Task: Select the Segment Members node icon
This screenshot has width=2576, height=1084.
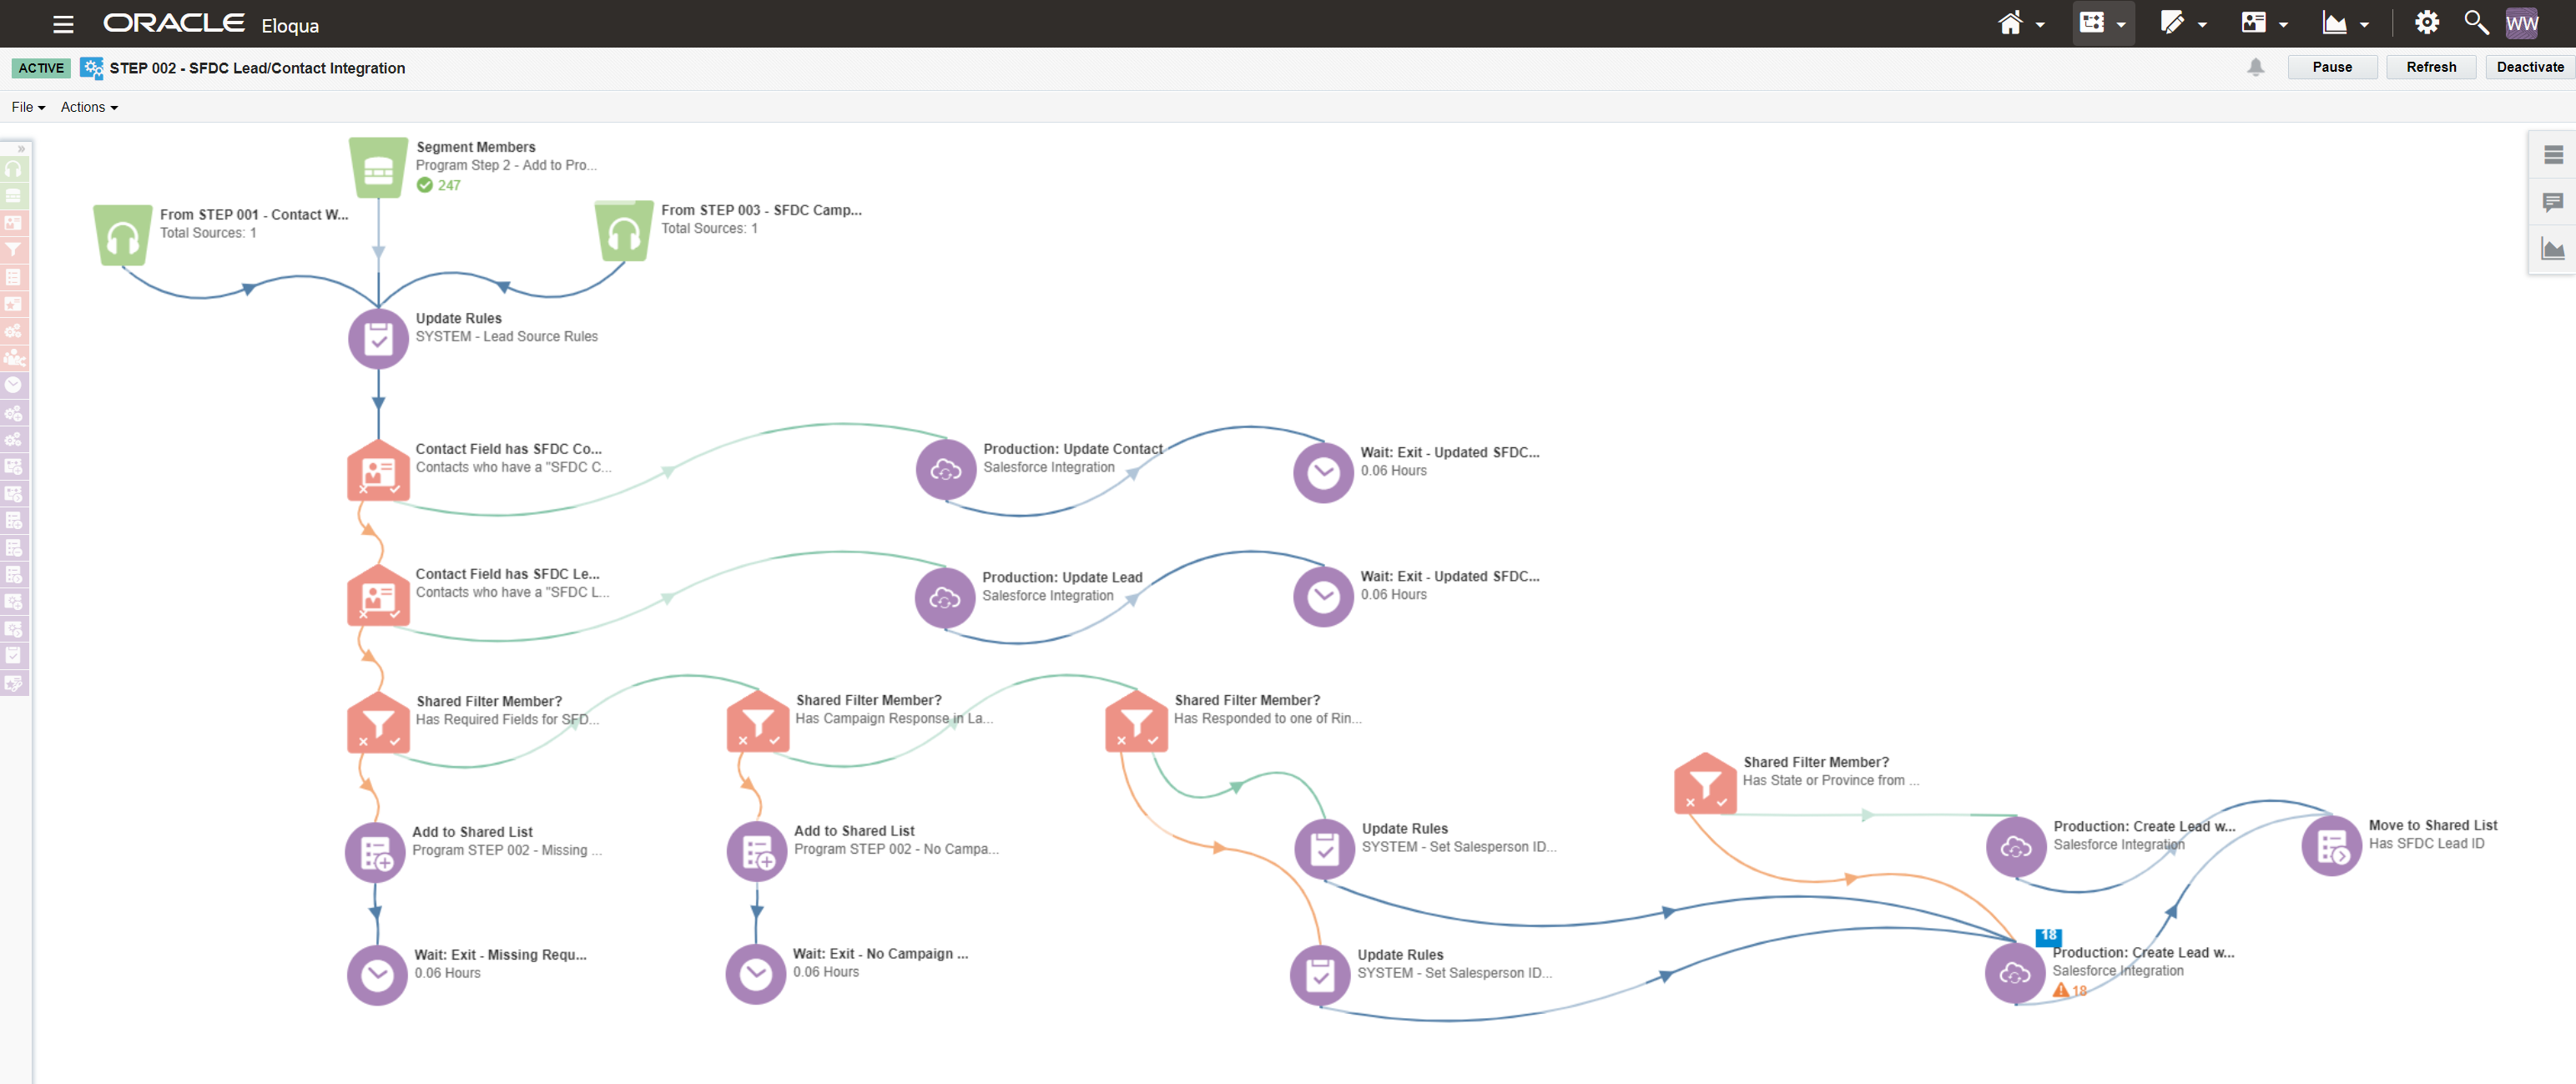Action: pyautogui.click(x=378, y=168)
